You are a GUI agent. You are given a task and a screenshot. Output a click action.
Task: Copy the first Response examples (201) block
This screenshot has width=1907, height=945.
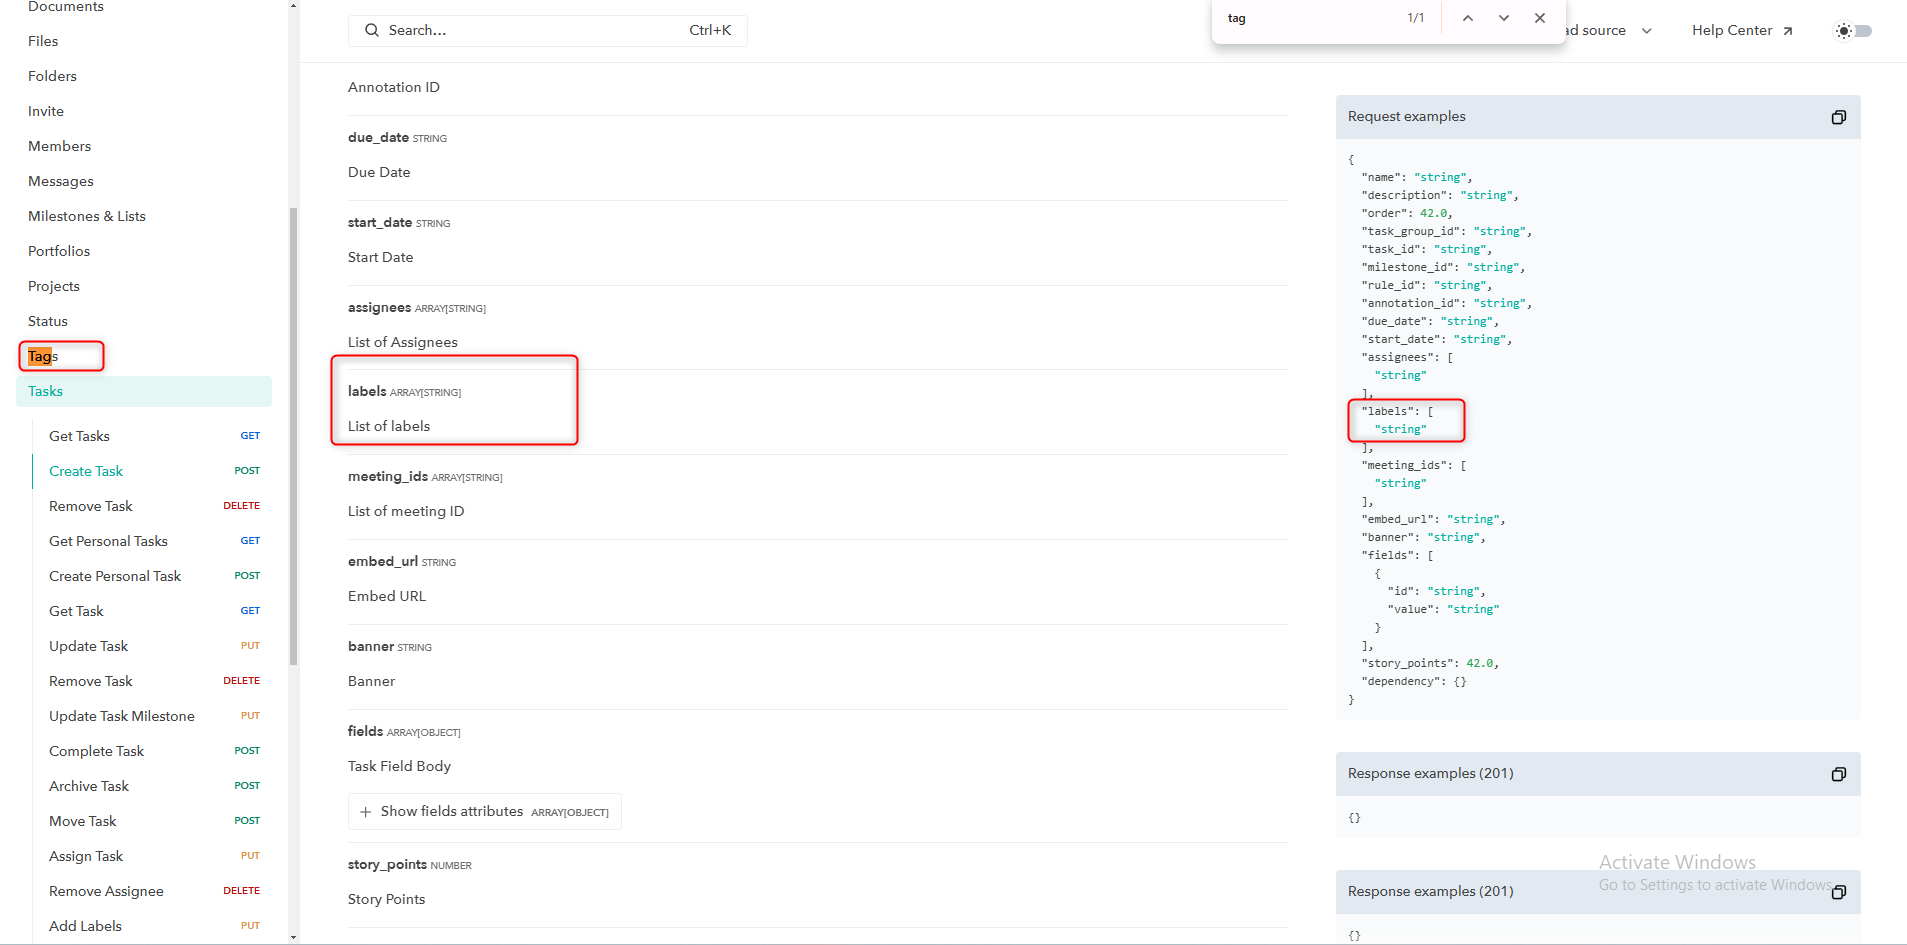1838,774
